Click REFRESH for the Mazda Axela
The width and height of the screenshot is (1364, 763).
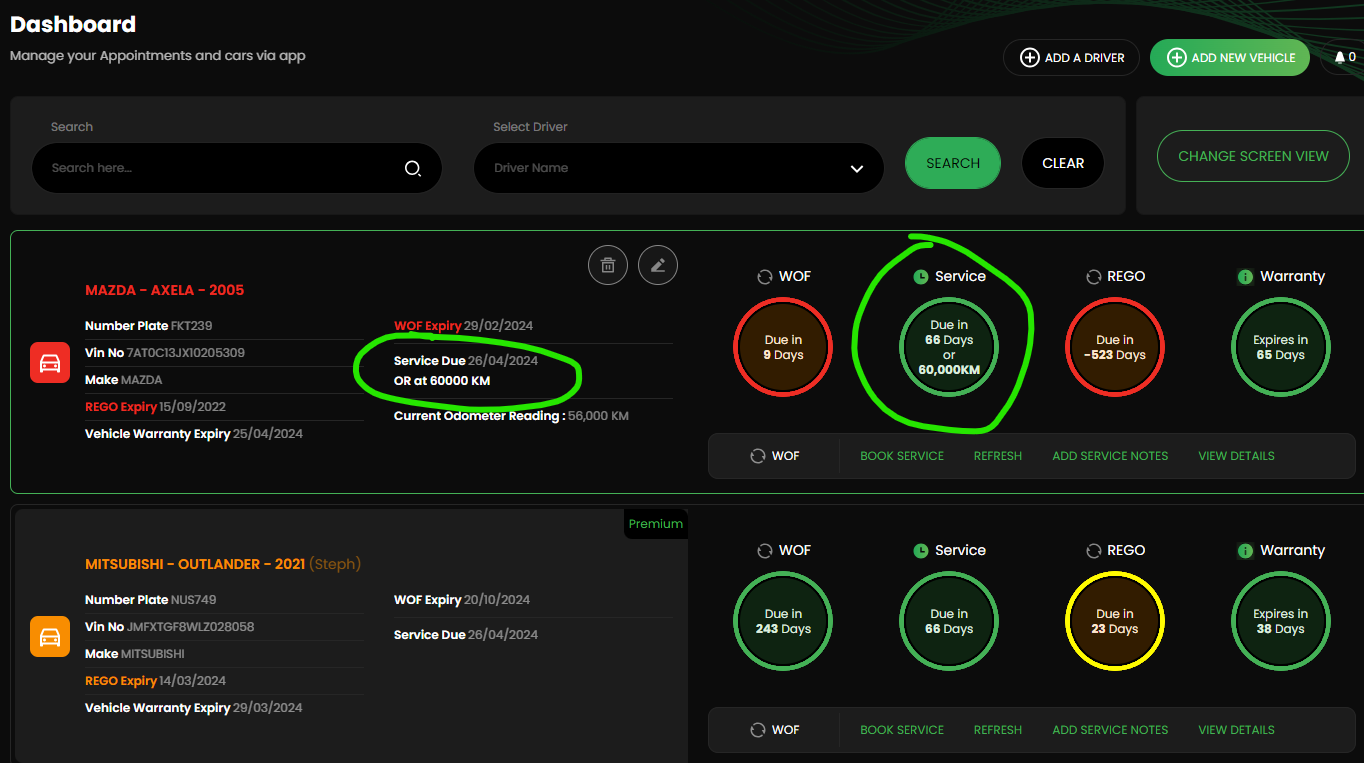998,456
